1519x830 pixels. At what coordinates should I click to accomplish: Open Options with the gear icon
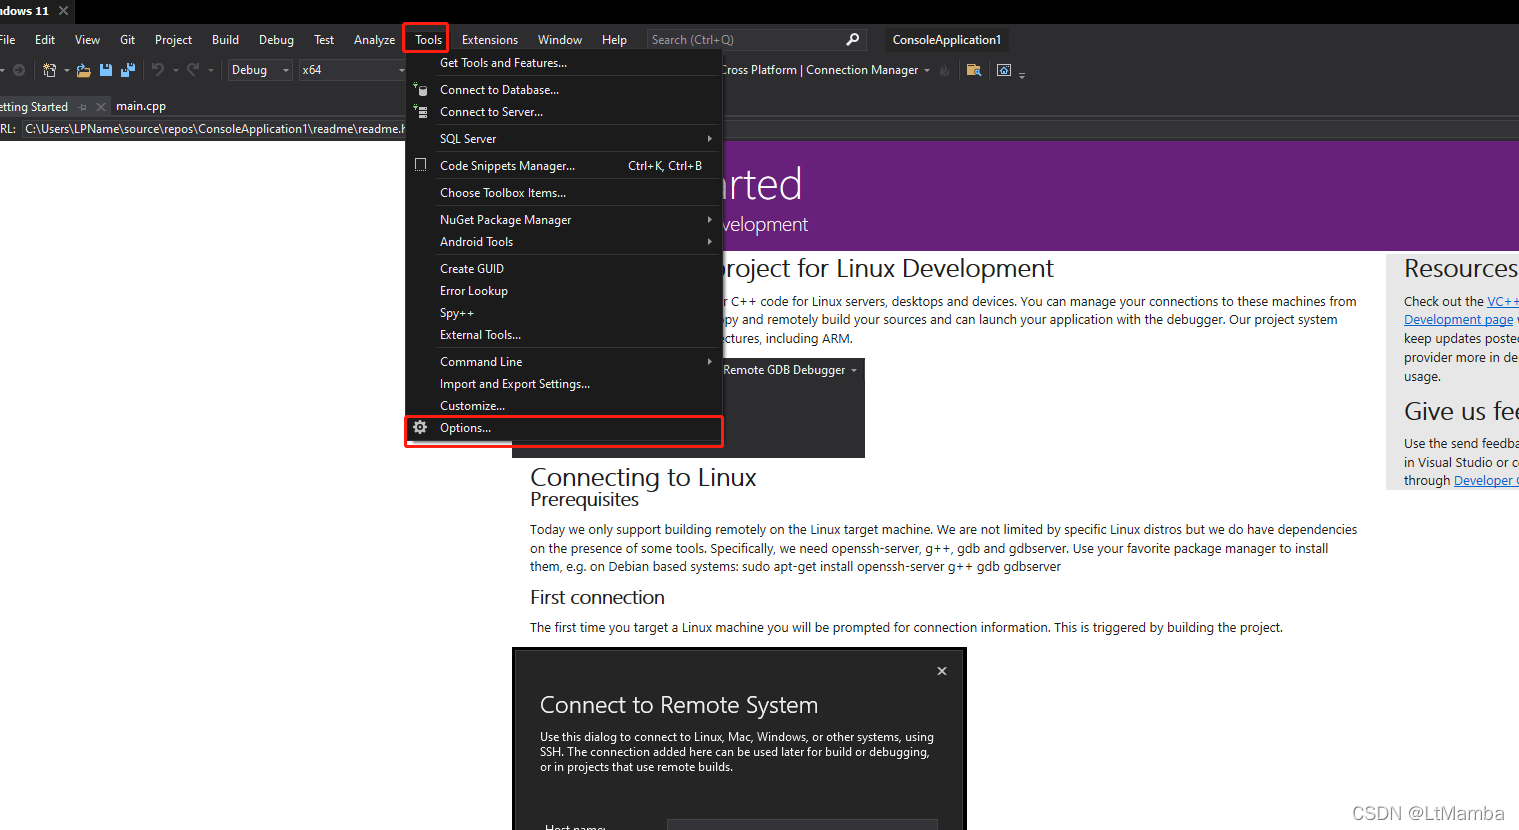[420, 427]
